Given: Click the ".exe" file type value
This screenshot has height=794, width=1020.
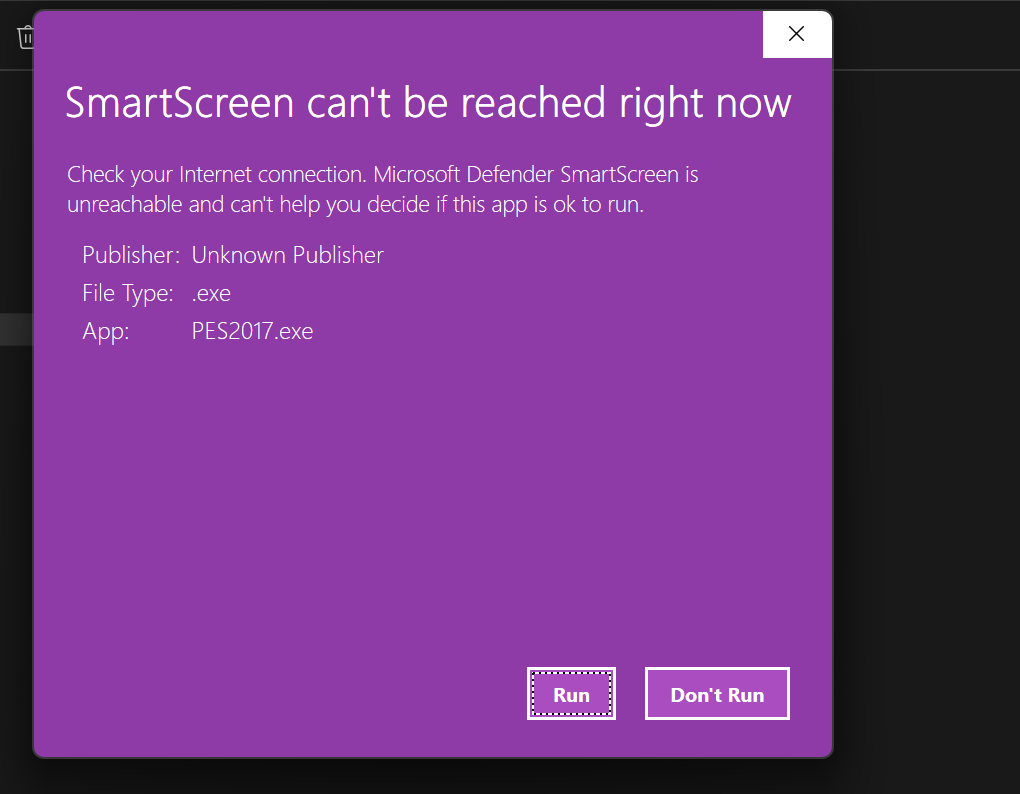Looking at the screenshot, I should pos(211,293).
